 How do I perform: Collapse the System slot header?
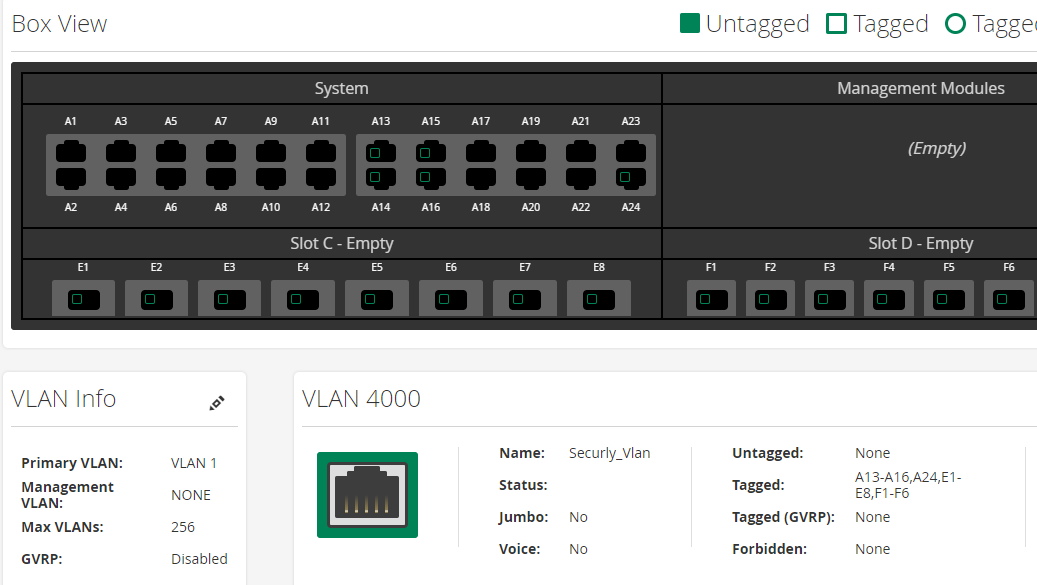[341, 88]
